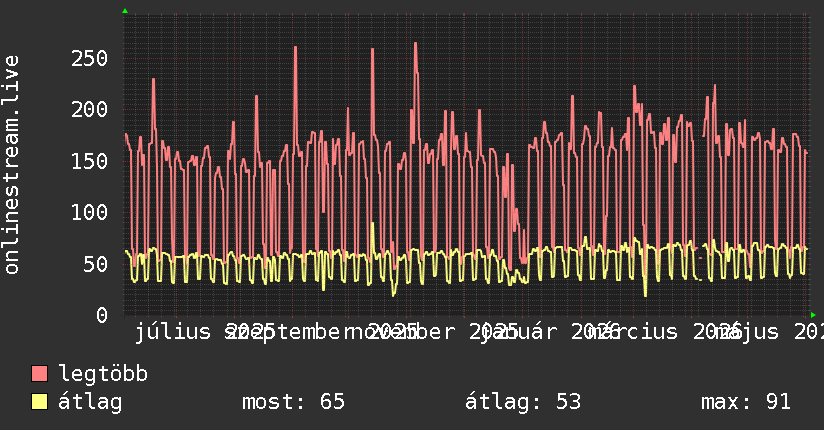824x430 pixels.
Task: Click the onlinestream.live vertical axis title
Action: coord(11,165)
